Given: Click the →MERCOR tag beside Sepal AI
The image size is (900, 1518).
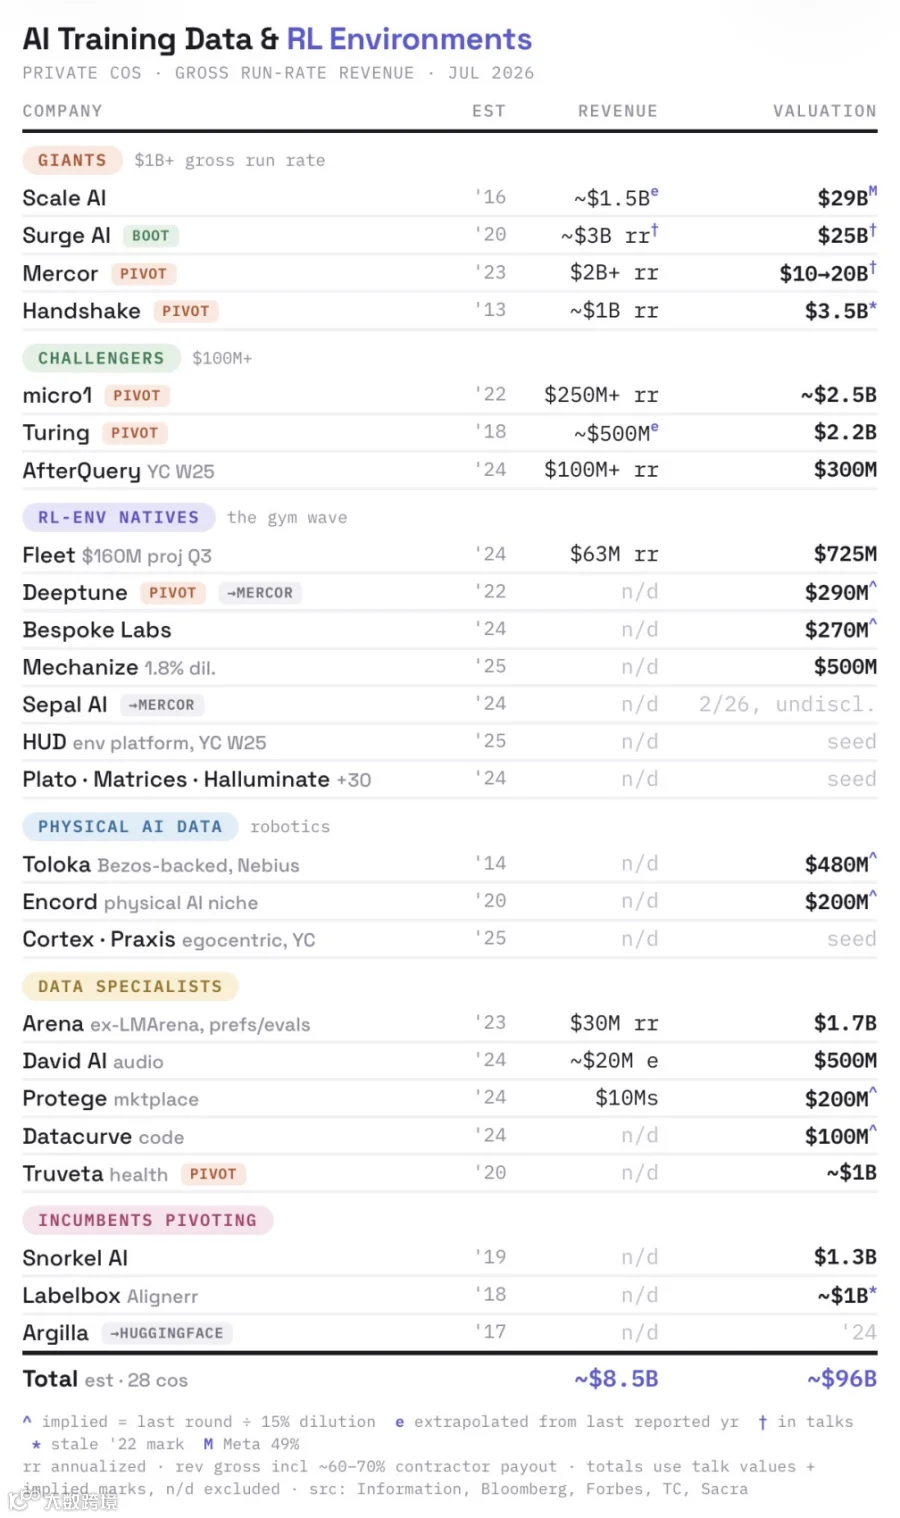Looking at the screenshot, I should click(162, 705).
